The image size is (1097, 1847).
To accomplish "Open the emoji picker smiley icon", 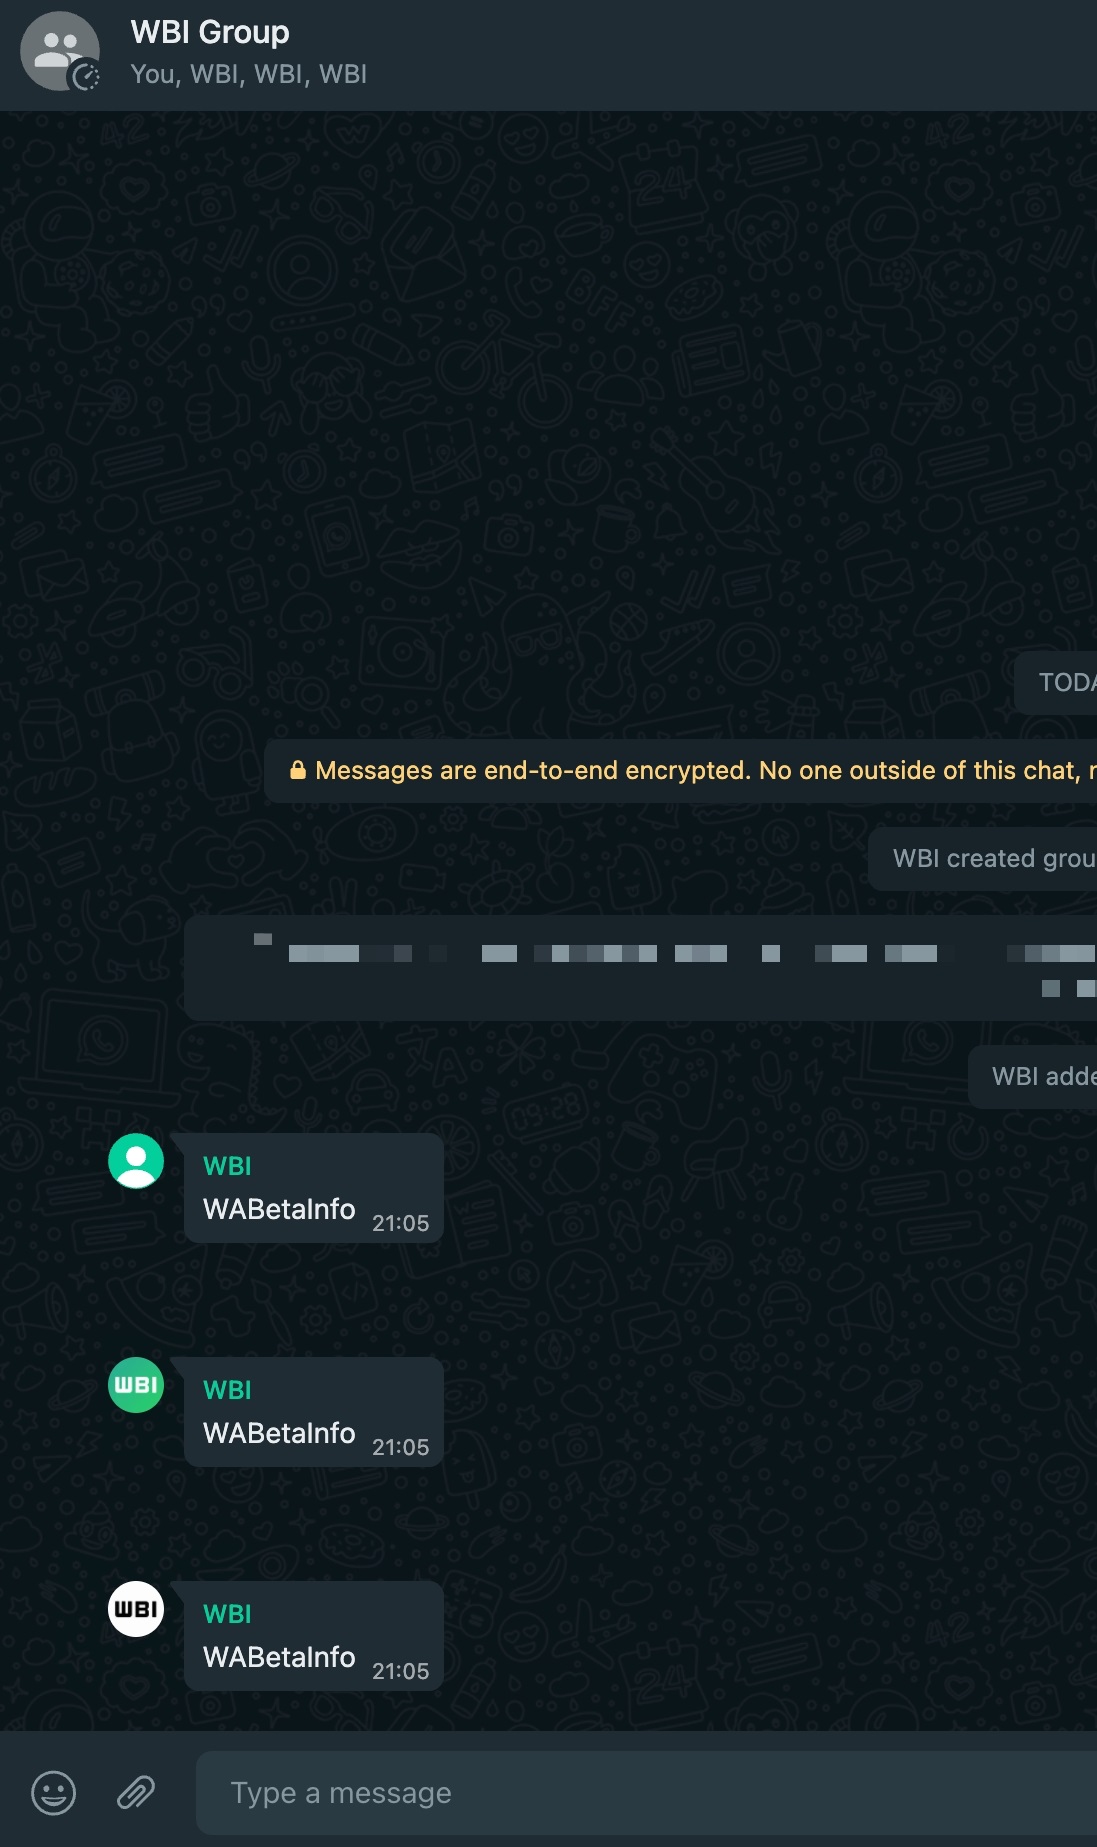I will [x=54, y=1793].
